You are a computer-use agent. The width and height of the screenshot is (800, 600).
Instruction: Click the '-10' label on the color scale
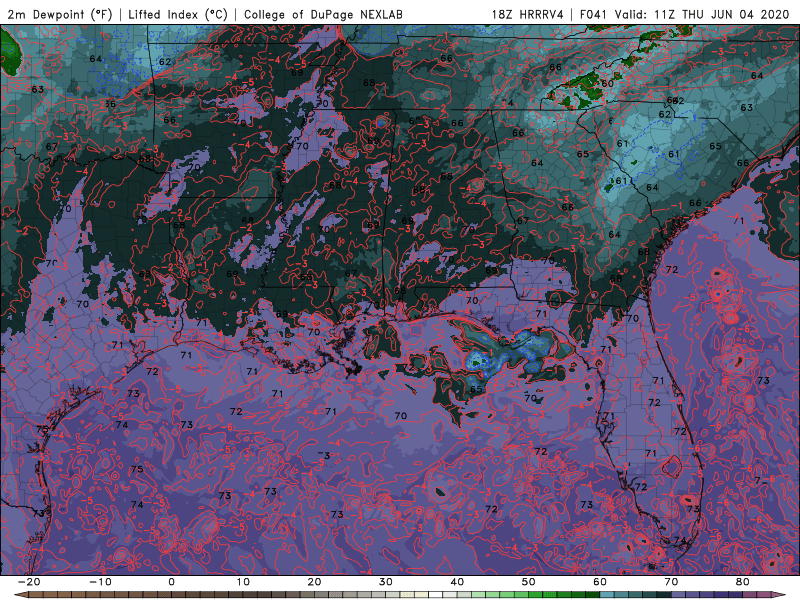coord(100,582)
